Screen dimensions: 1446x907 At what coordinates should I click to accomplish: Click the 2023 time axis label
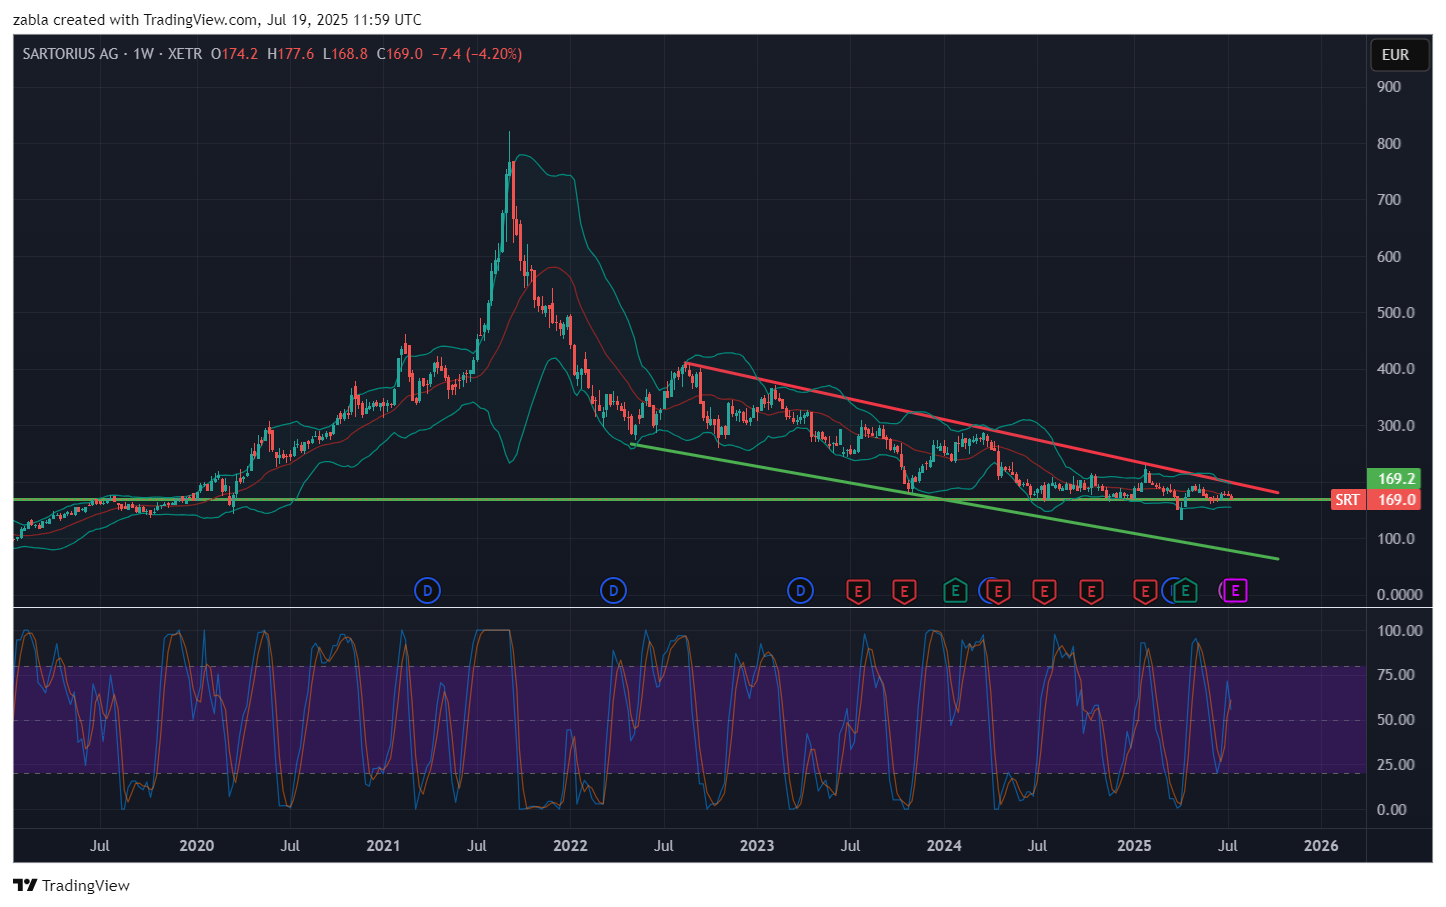(757, 846)
